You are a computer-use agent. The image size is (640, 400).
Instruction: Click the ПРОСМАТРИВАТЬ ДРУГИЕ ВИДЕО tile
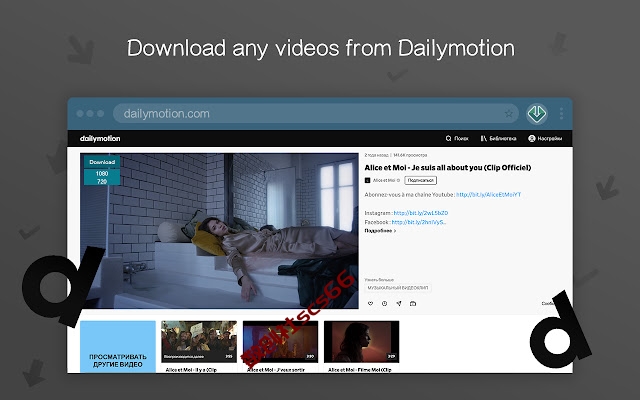[x=118, y=347]
